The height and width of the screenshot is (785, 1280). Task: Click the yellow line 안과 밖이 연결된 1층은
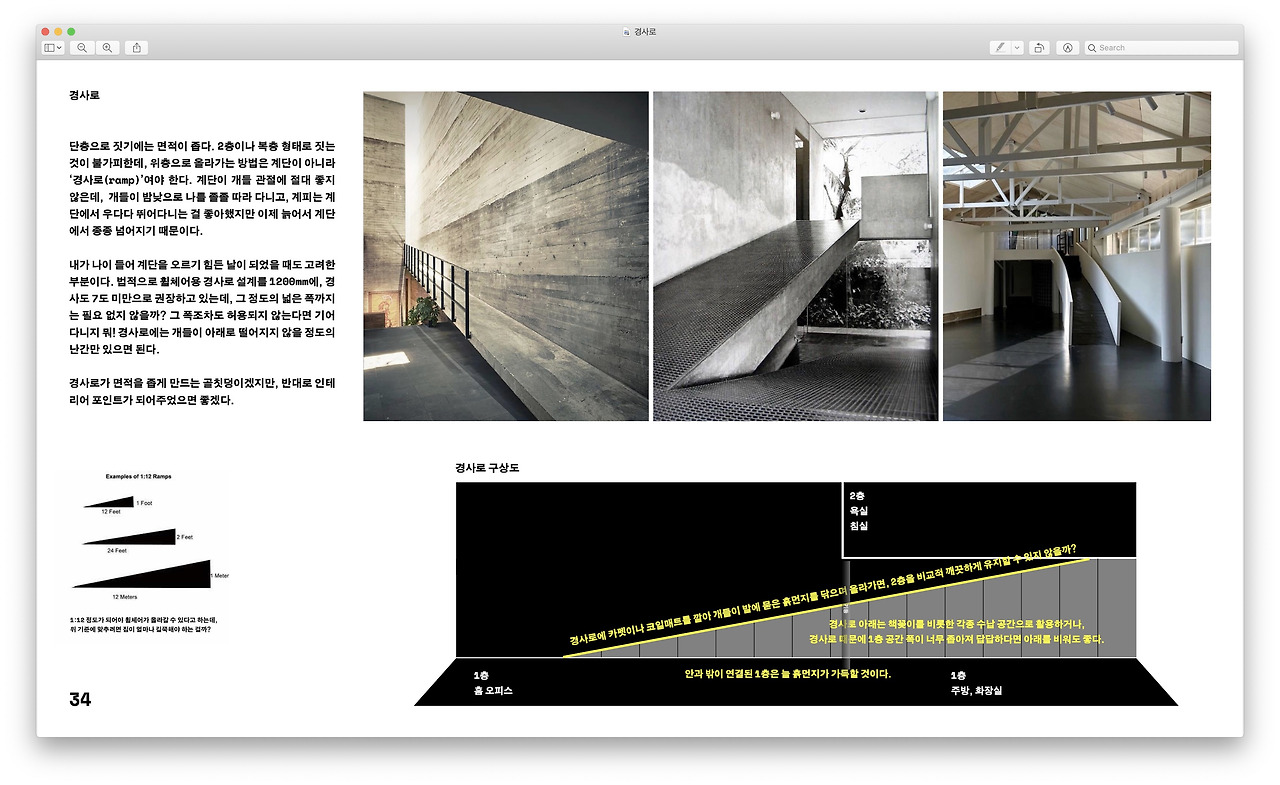(787, 674)
